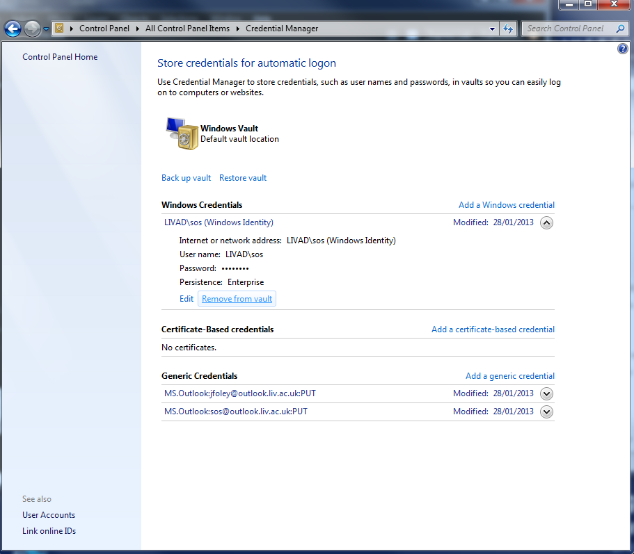This screenshot has width=634, height=554.
Task: Click the masked Password dots
Action: coord(235,269)
